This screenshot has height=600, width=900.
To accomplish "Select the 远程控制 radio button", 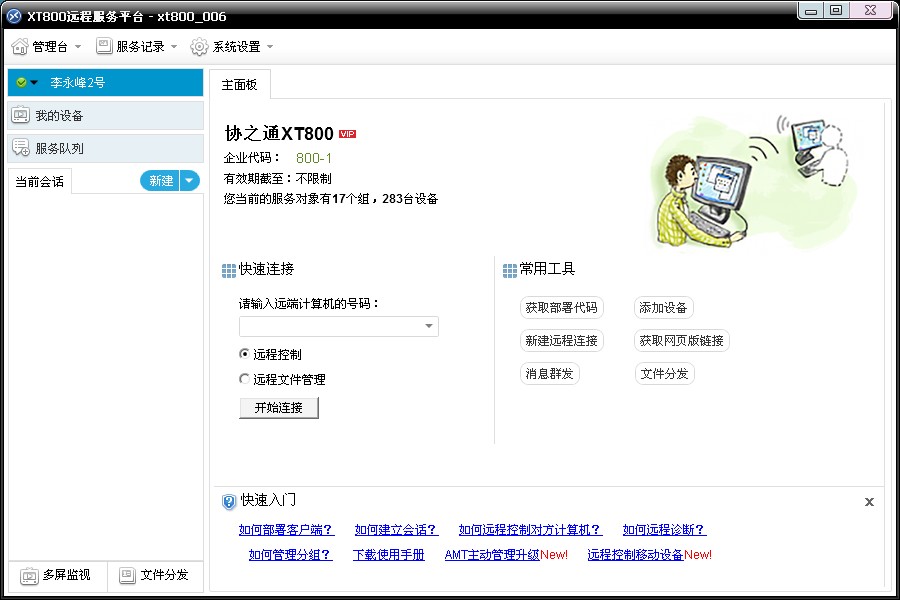I will [x=245, y=354].
